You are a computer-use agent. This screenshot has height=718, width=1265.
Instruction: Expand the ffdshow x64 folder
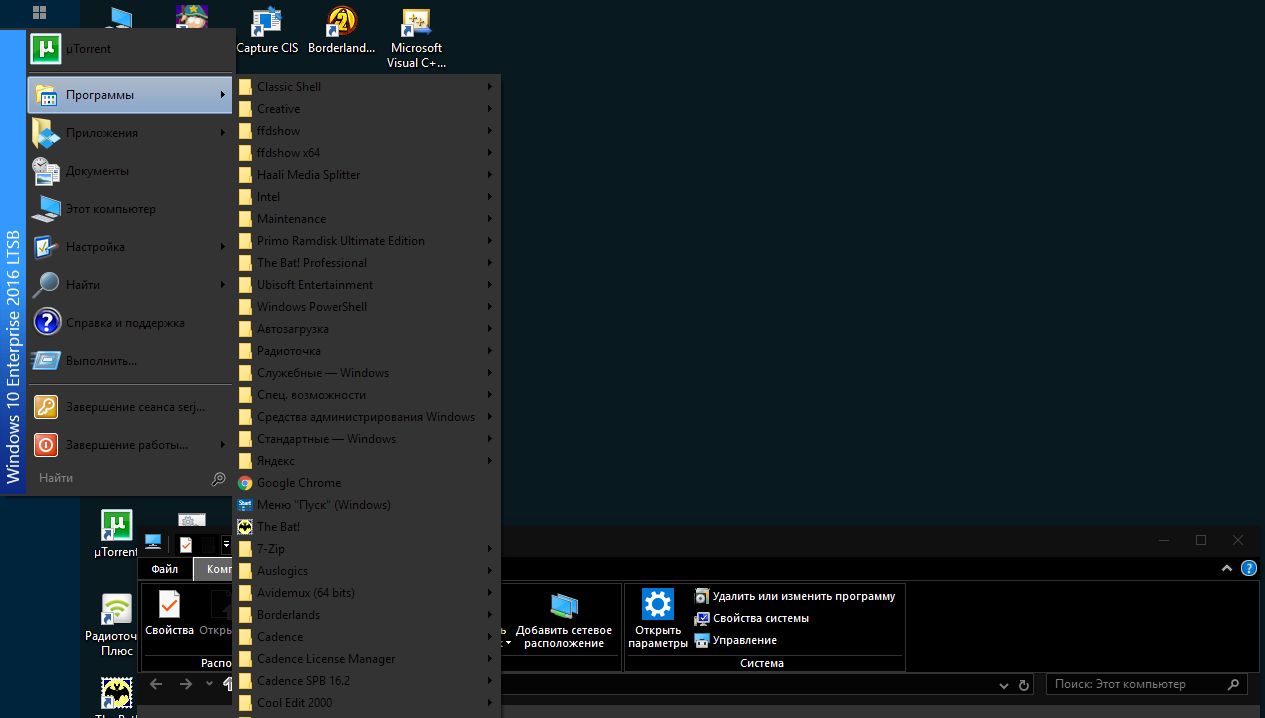tap(366, 153)
